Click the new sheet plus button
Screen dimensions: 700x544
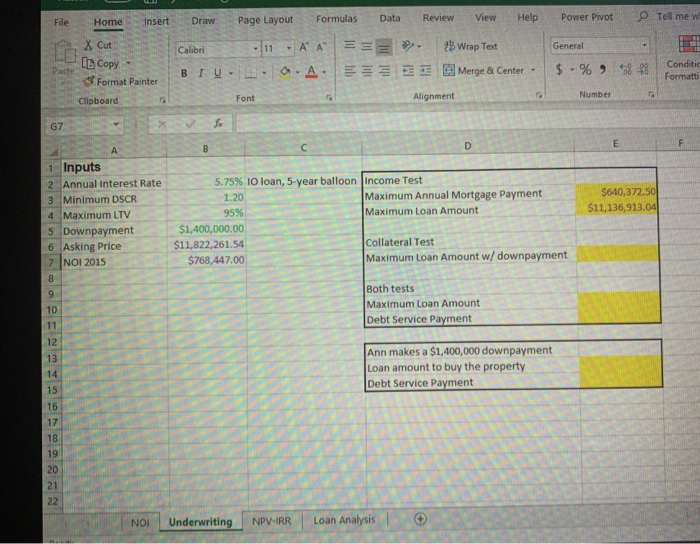pyautogui.click(x=420, y=519)
